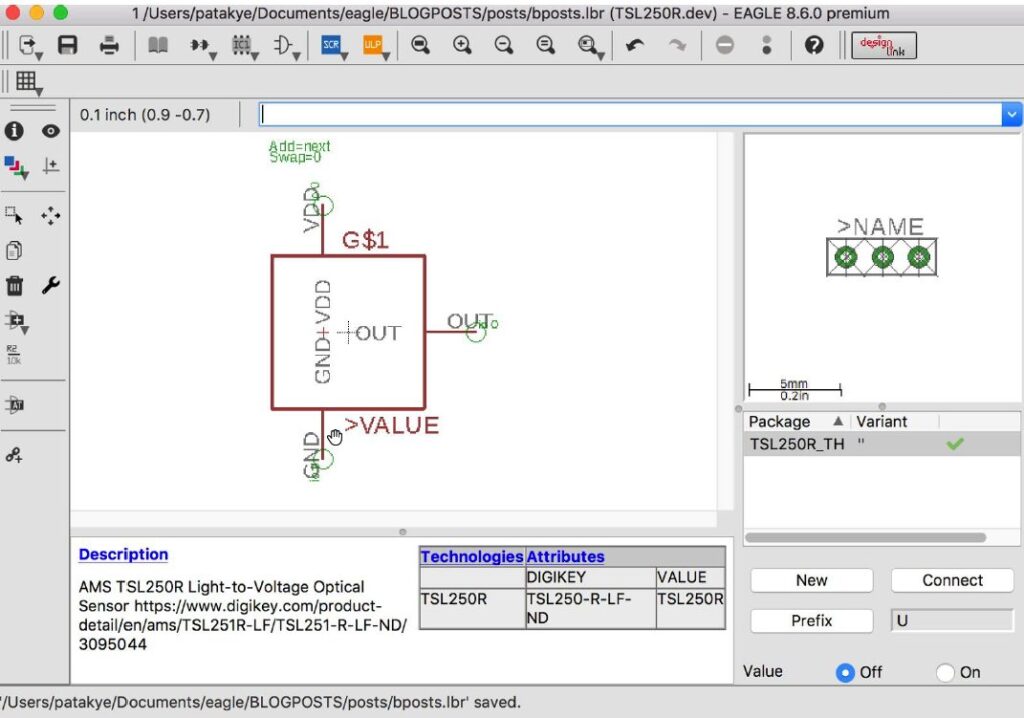Click the Undo arrow icon
Image resolution: width=1024 pixels, height=718 pixels.
(634, 45)
